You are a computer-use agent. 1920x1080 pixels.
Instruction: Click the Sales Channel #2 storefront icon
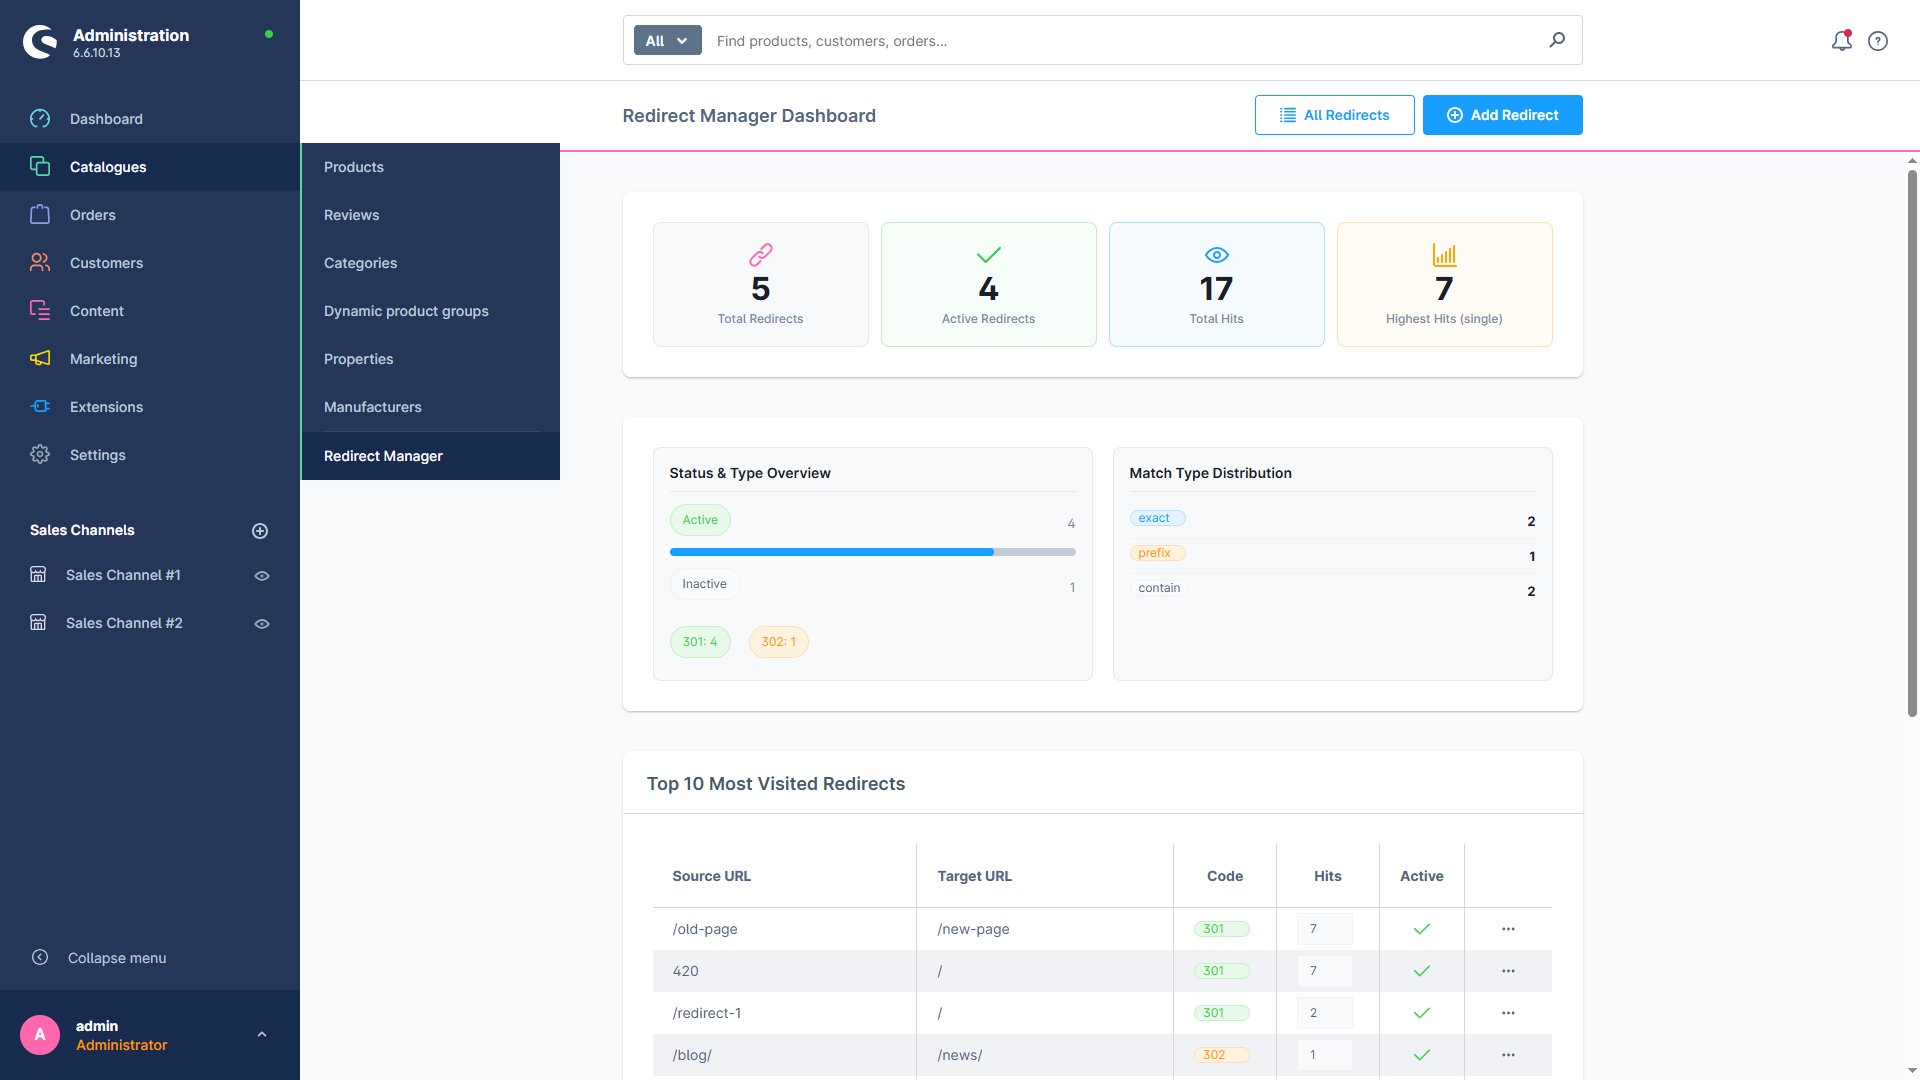pos(38,623)
